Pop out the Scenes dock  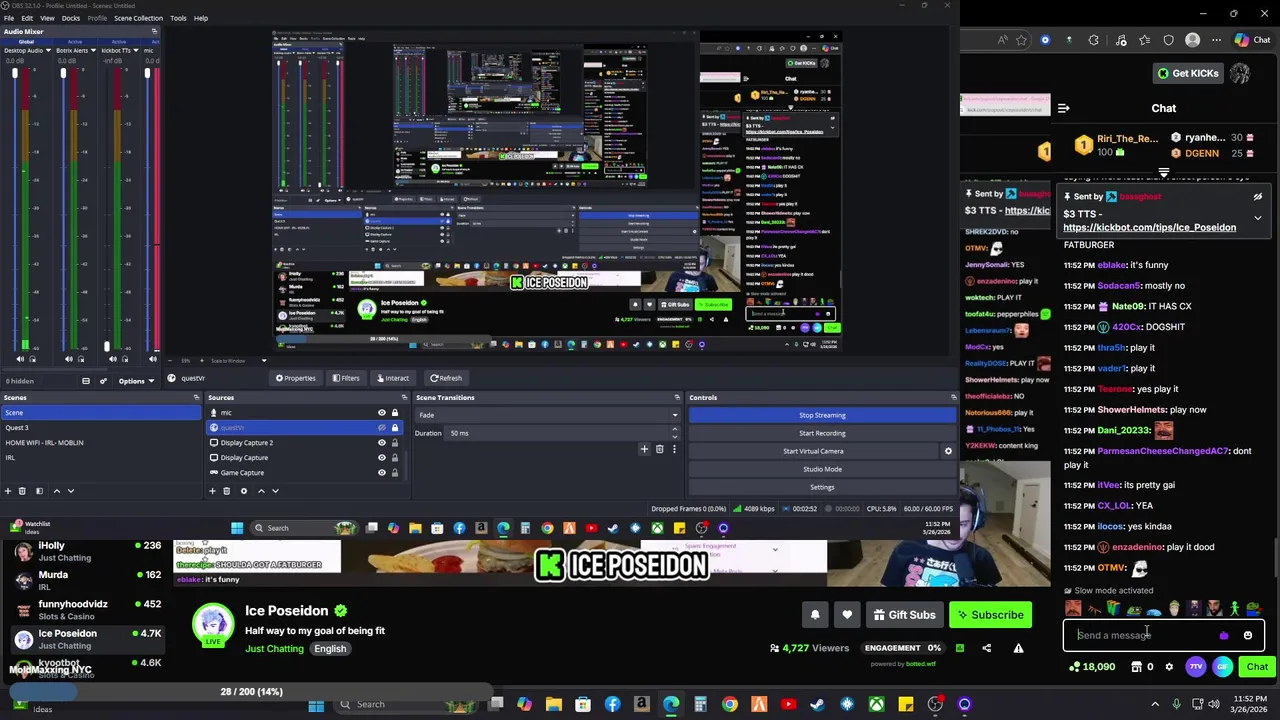(196, 398)
